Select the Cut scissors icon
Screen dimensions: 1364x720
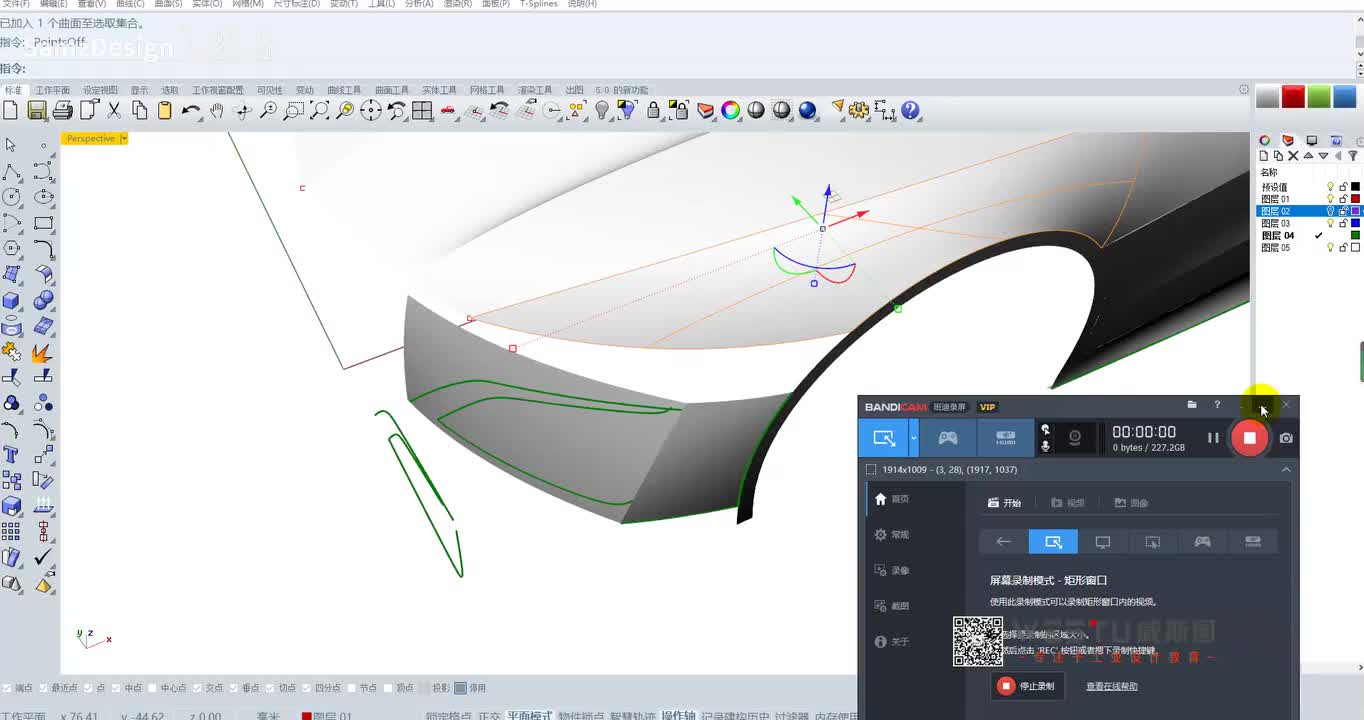point(114,110)
